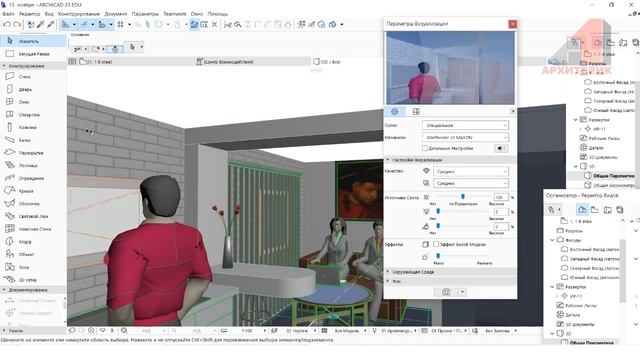This screenshot has height=360, width=640.
Task: Open the Документ menu
Action: [116, 14]
